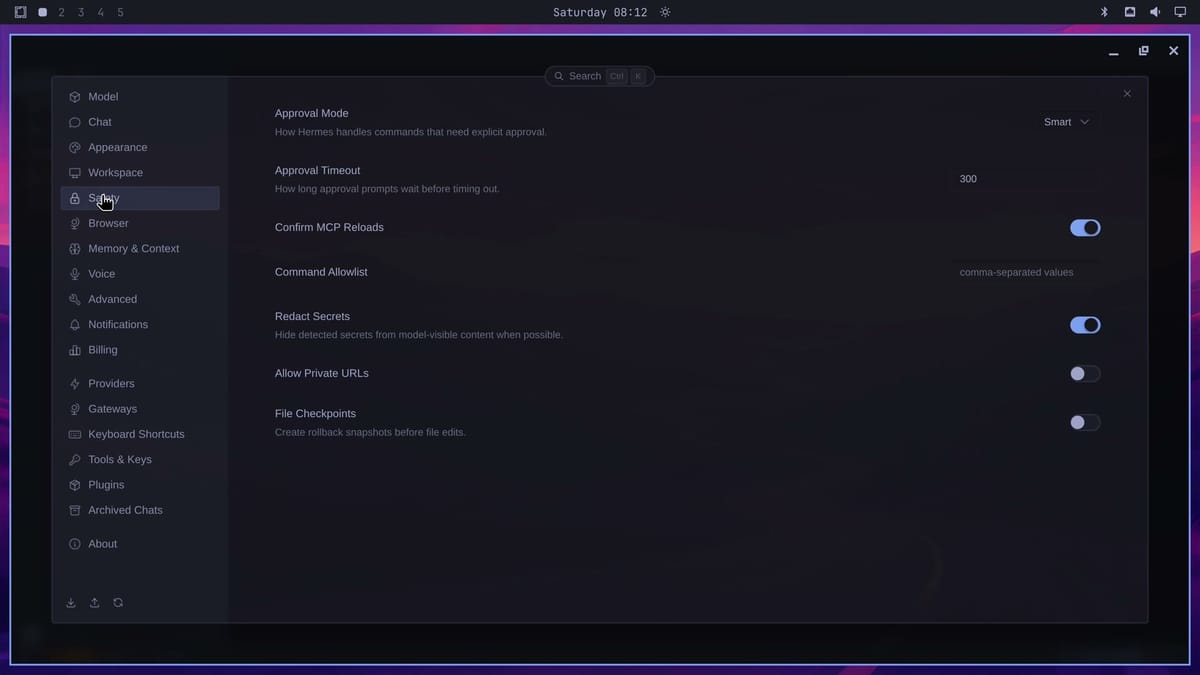
Task: Click the Command Allowlist comma-separated values field
Action: click(1025, 272)
